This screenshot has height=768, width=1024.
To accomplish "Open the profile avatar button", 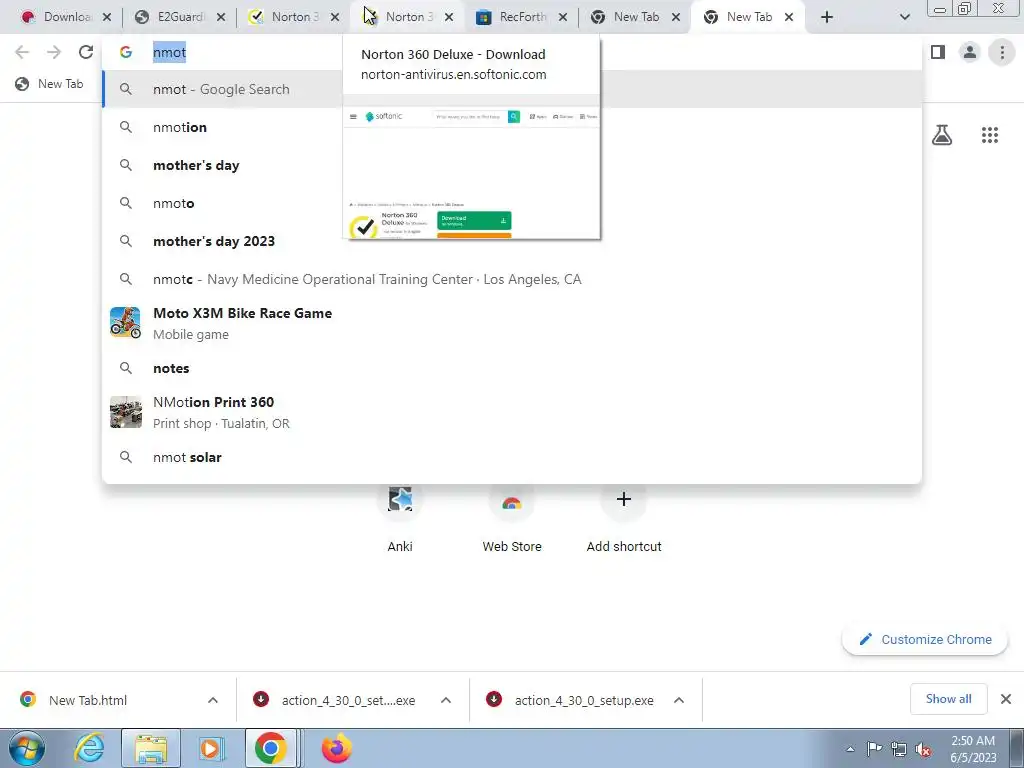I will tap(970, 52).
